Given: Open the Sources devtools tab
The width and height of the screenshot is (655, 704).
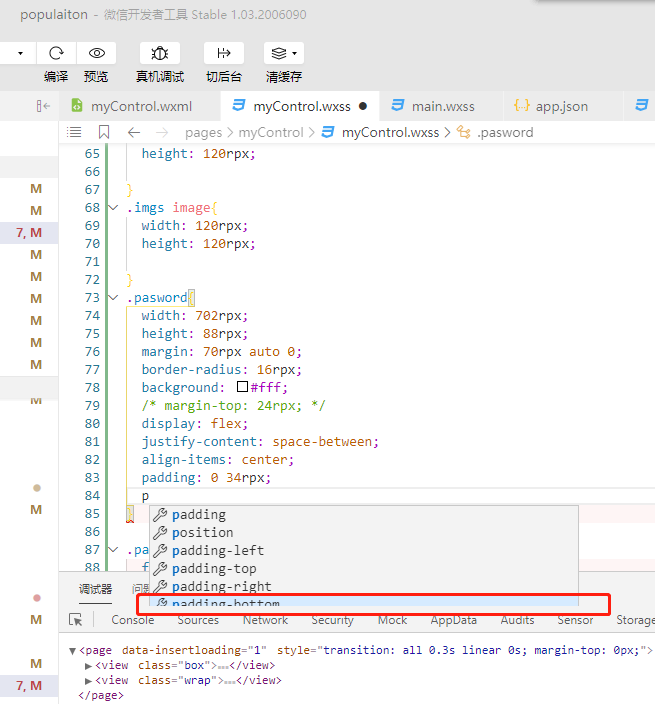Looking at the screenshot, I should pyautogui.click(x=198, y=620).
